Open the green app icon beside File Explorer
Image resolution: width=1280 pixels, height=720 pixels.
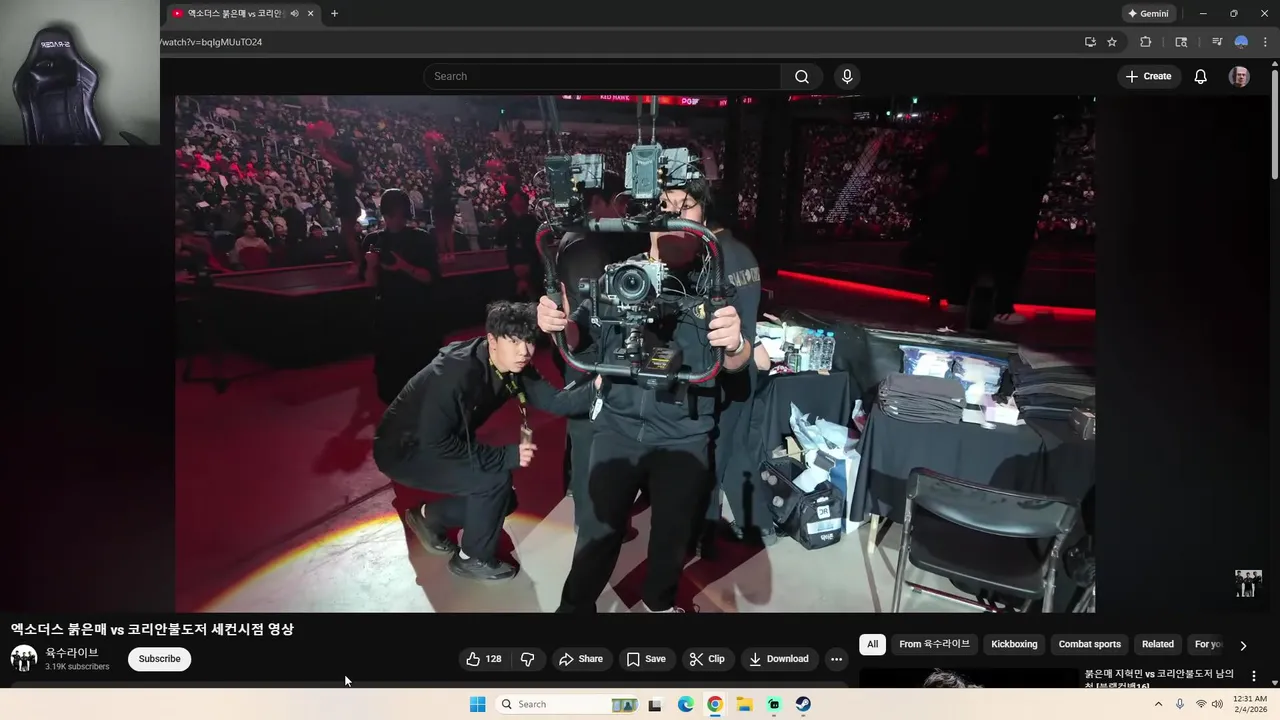point(774,704)
